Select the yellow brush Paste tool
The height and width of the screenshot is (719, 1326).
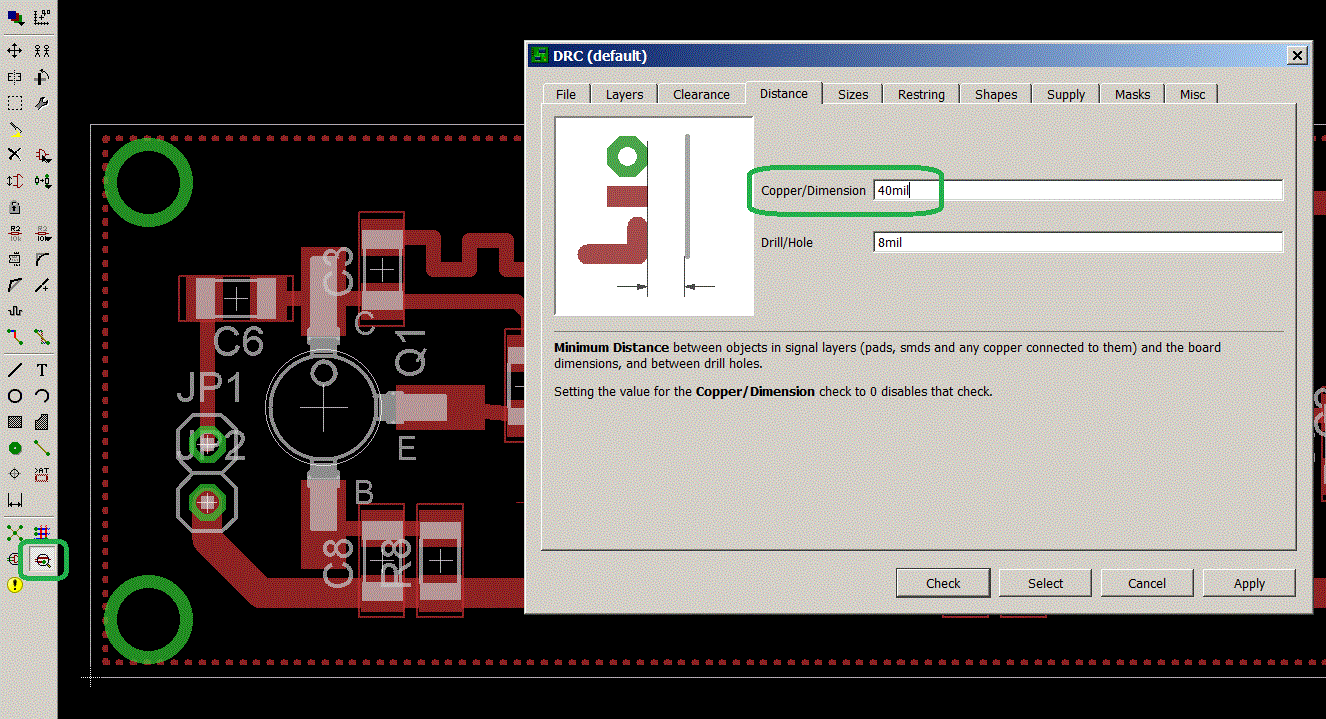point(15,129)
